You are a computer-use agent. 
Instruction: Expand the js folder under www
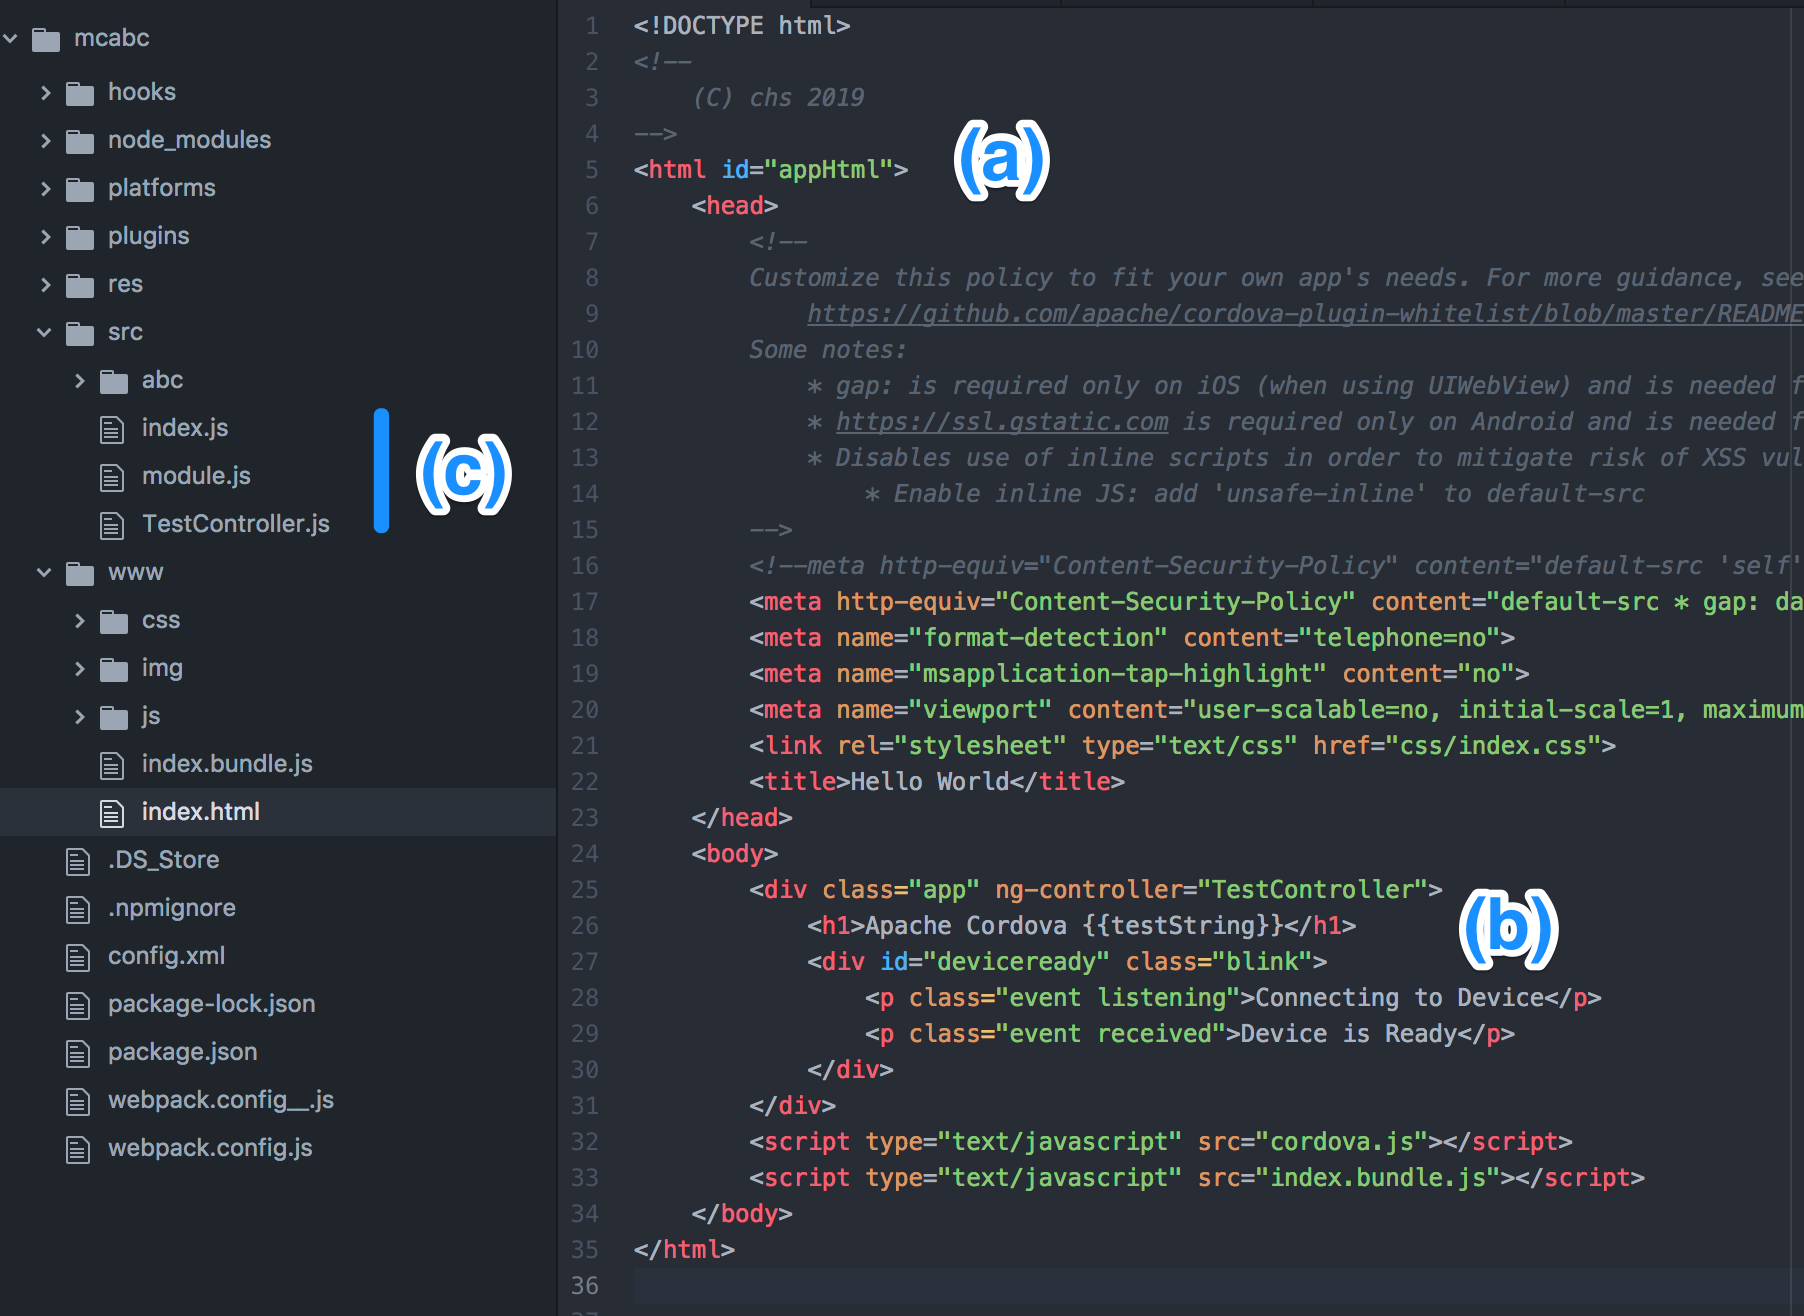pyautogui.click(x=79, y=716)
